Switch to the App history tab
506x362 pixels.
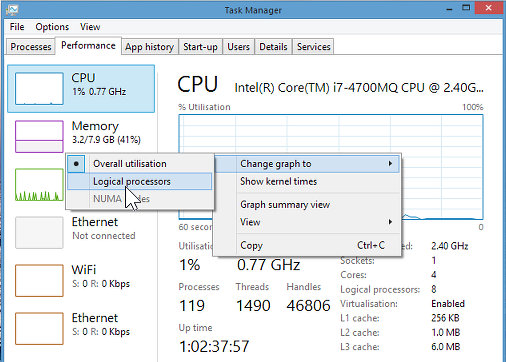[x=150, y=47]
